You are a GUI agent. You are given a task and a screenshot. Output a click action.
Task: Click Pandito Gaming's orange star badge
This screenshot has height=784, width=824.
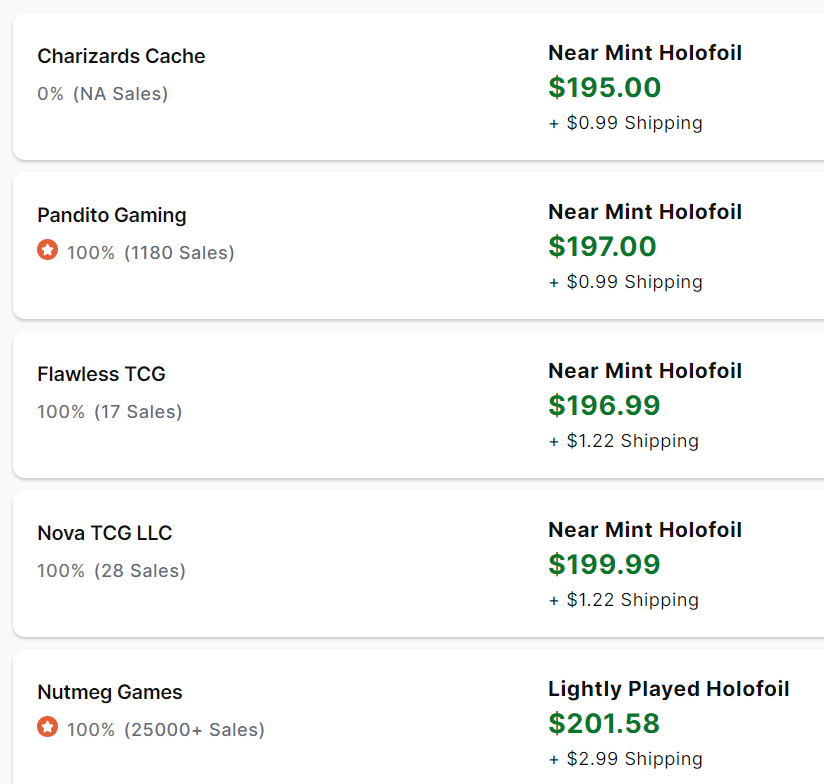pos(47,250)
